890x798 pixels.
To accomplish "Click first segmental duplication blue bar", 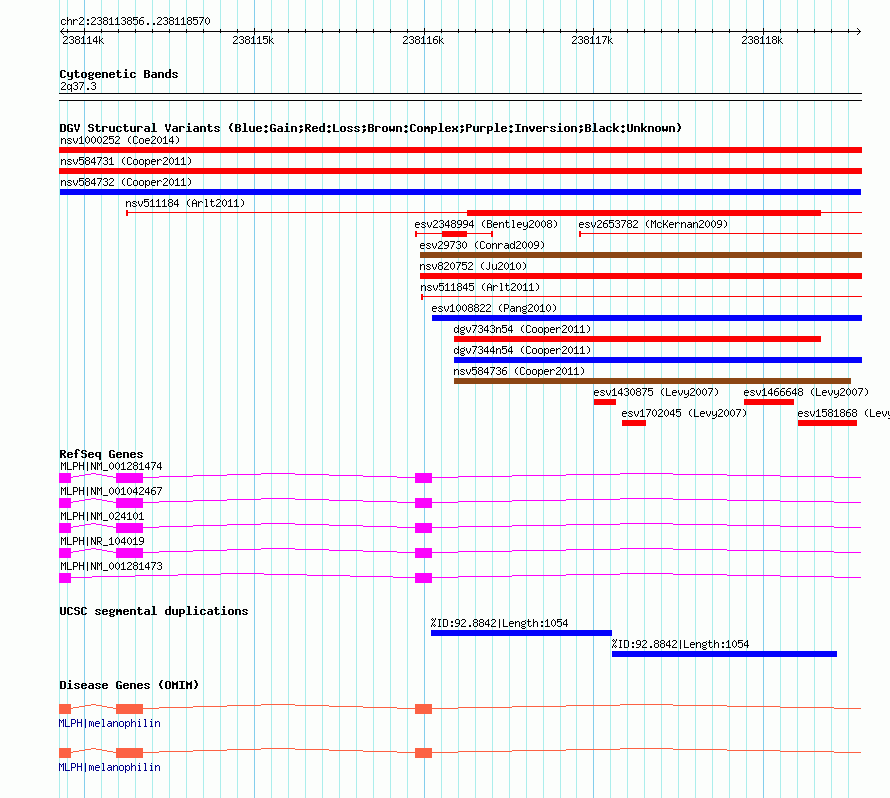I will (x=521, y=633).
